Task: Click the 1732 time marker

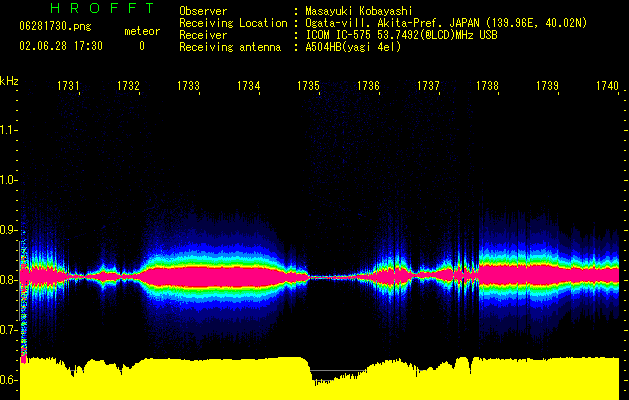Action: 128,86
